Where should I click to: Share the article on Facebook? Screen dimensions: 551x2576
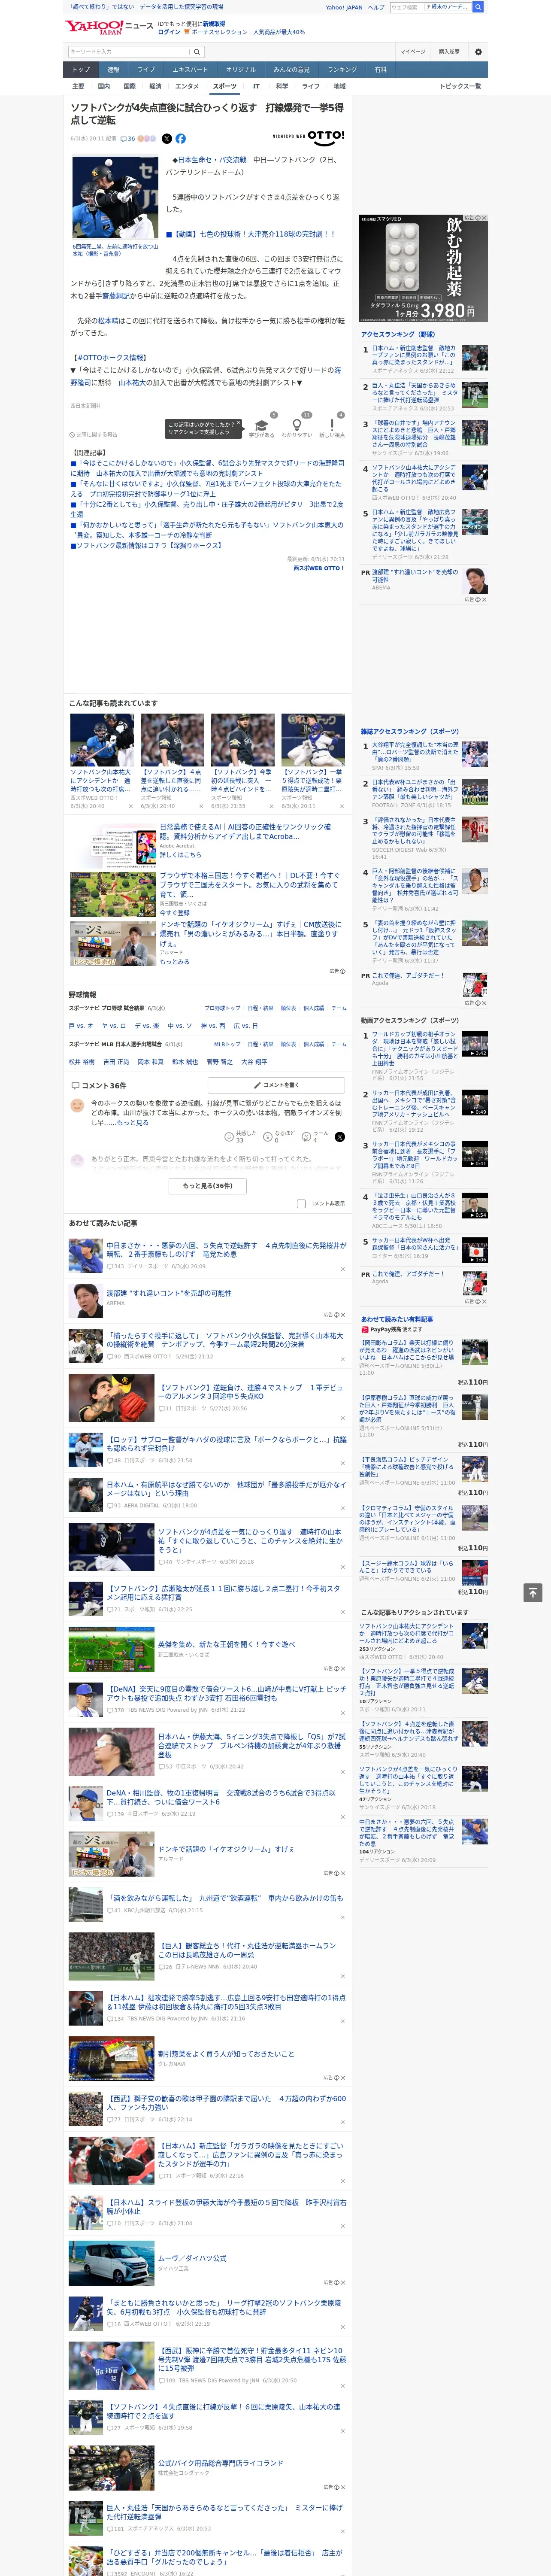(x=181, y=139)
